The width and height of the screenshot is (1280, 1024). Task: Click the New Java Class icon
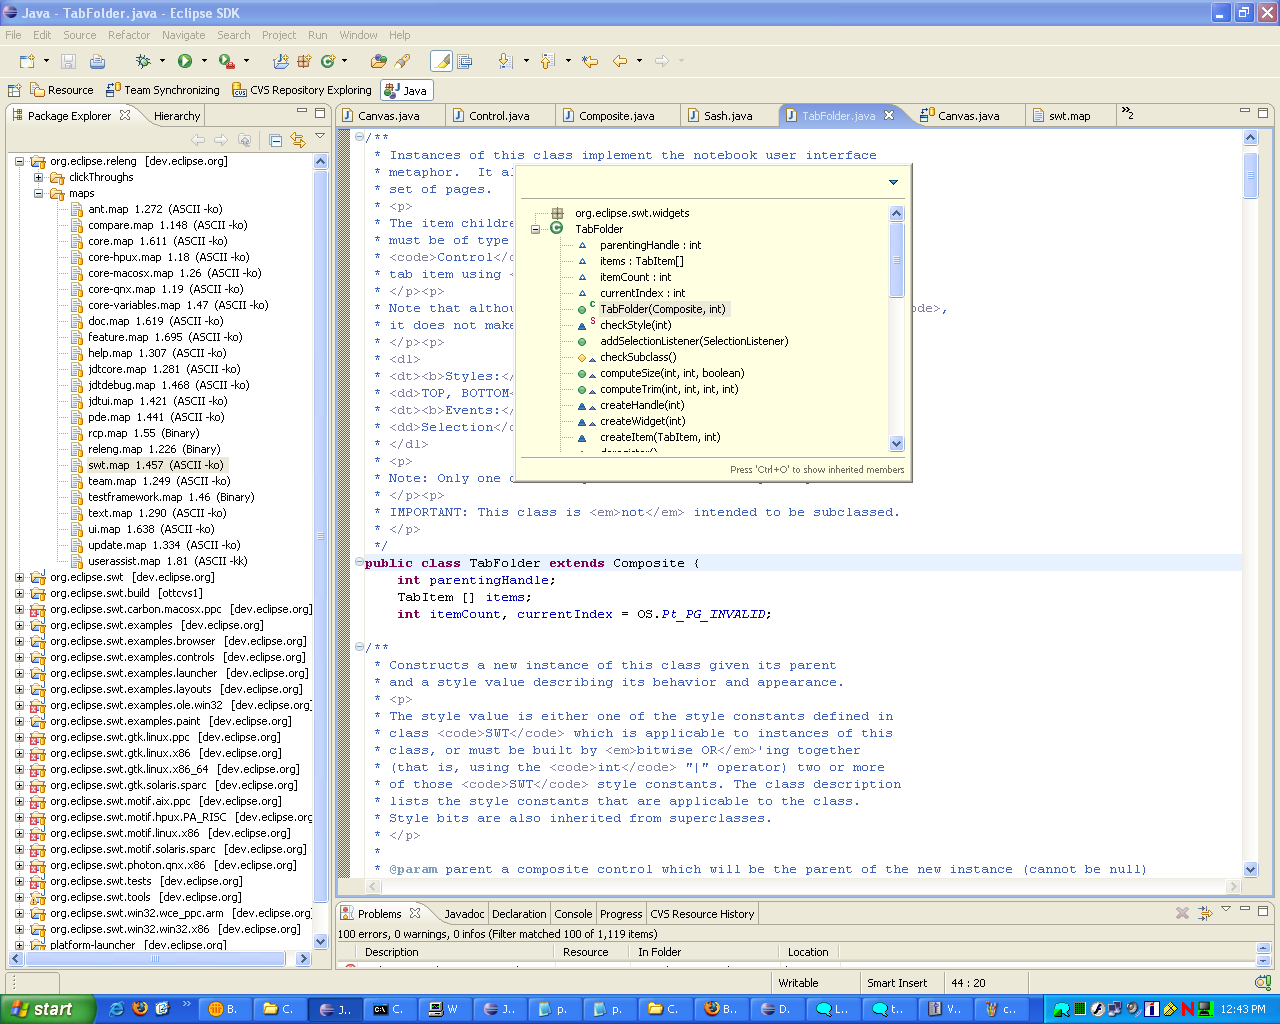click(x=328, y=62)
